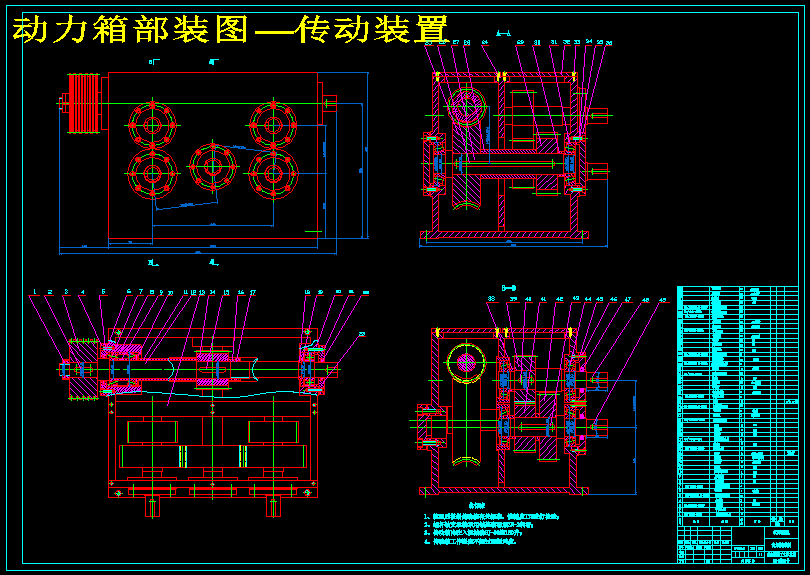810x575 pixels.
Task: Select the hatched pulley in the bottom-left section view
Action: click(84, 370)
